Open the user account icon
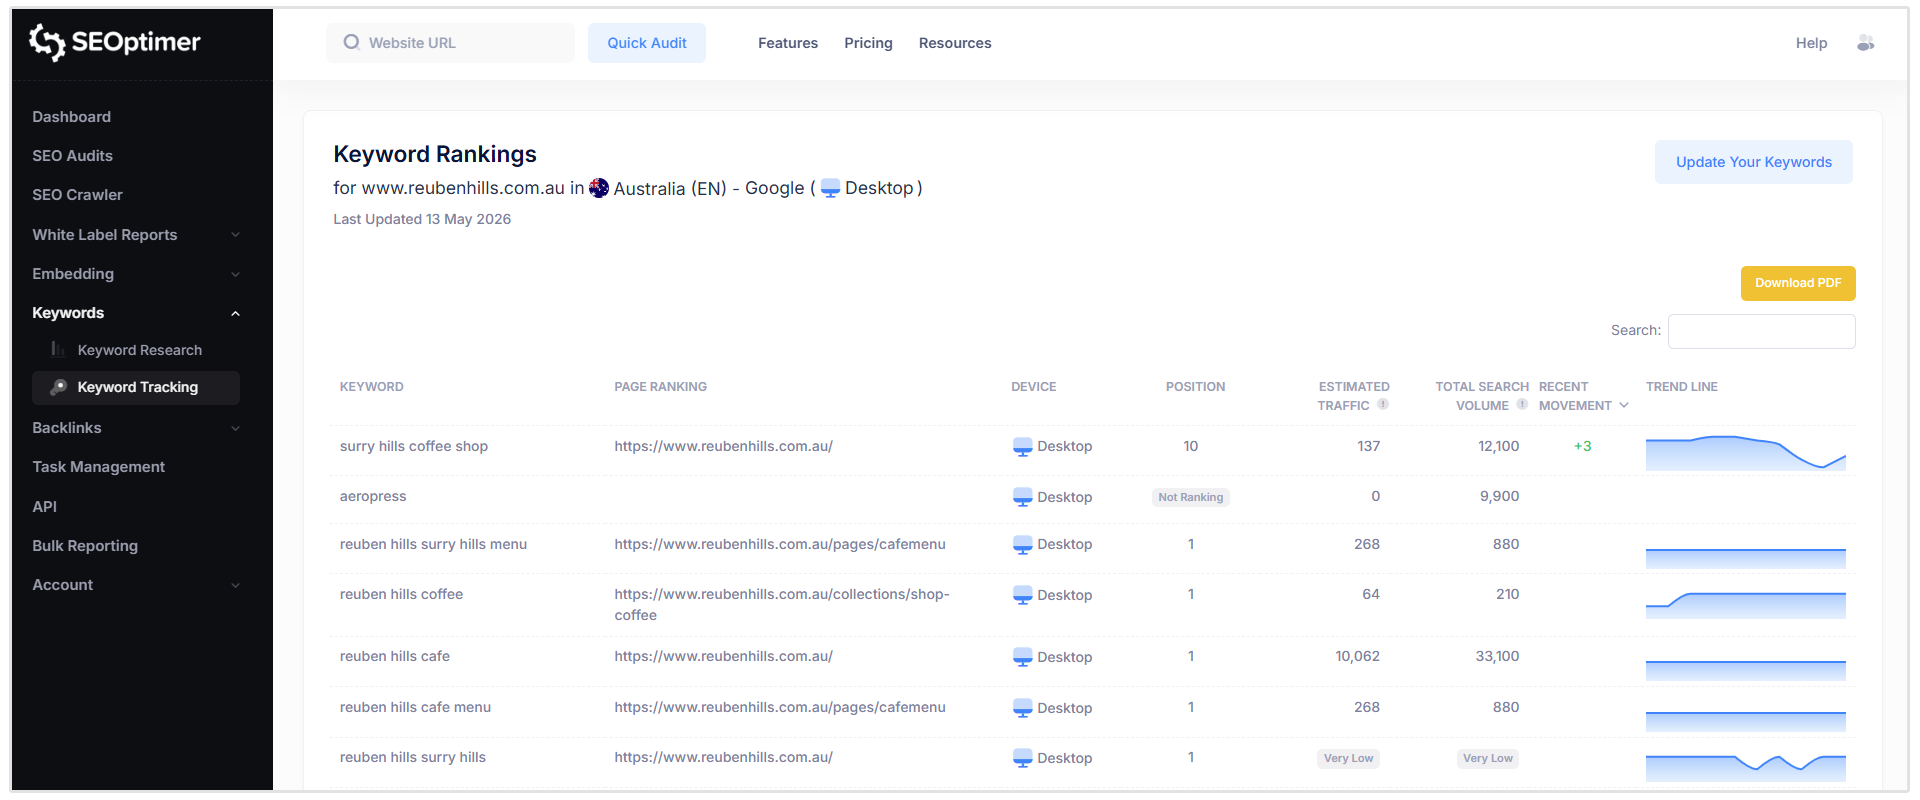 point(1865,43)
